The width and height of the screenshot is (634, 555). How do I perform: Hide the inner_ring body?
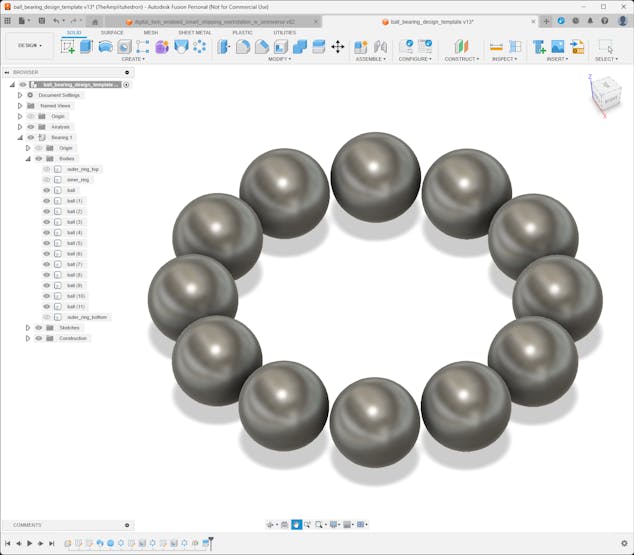(46, 179)
